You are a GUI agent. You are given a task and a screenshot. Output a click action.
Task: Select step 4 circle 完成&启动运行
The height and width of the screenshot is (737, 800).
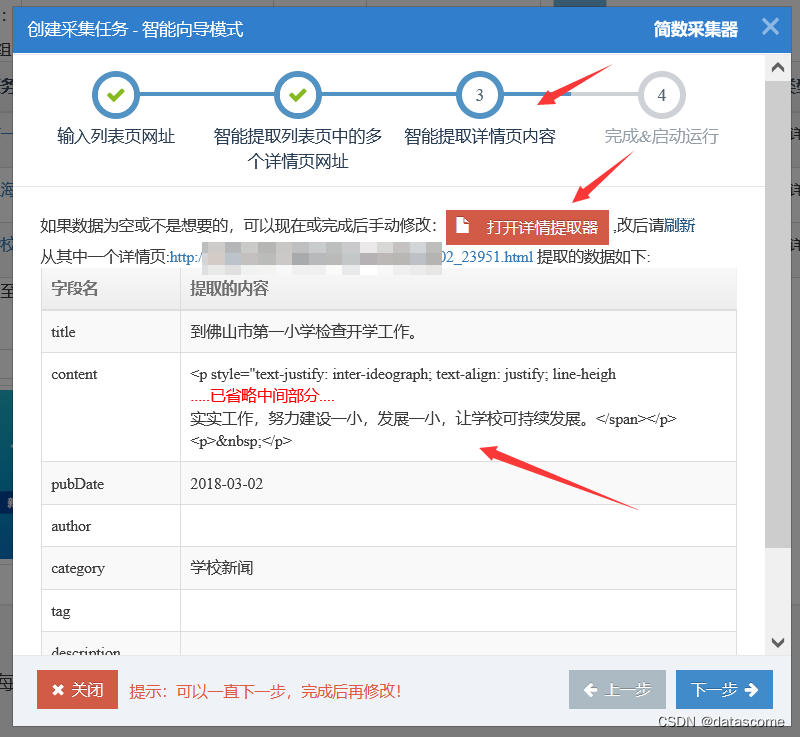[x=661, y=95]
